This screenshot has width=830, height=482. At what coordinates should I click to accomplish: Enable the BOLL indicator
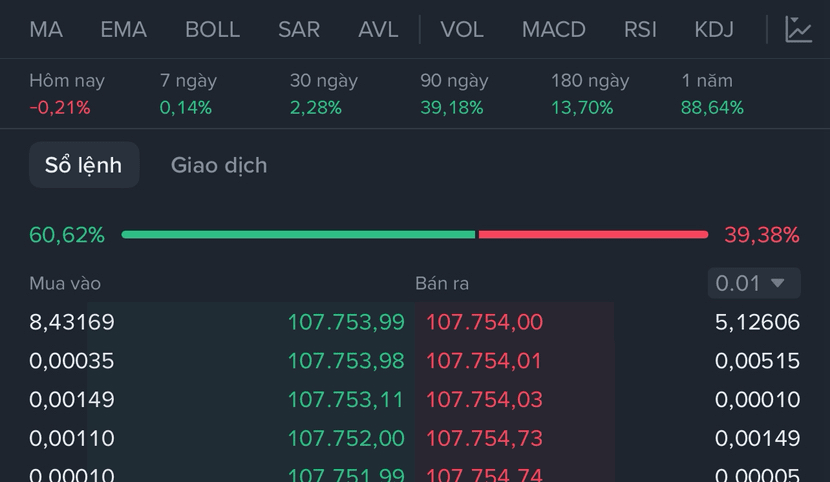pos(212,30)
